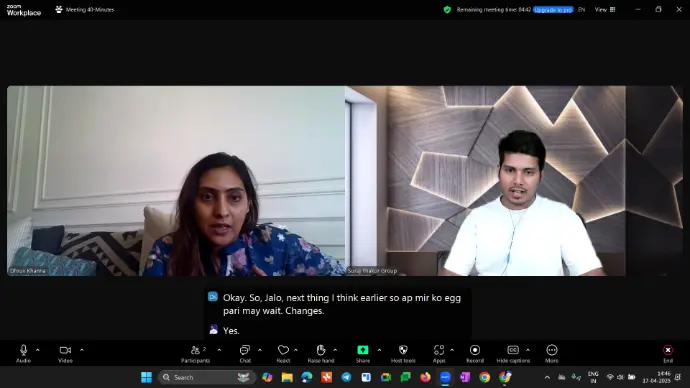Expand the Raise hand options arrow
Image resolution: width=690 pixels, height=388 pixels.
(x=335, y=350)
